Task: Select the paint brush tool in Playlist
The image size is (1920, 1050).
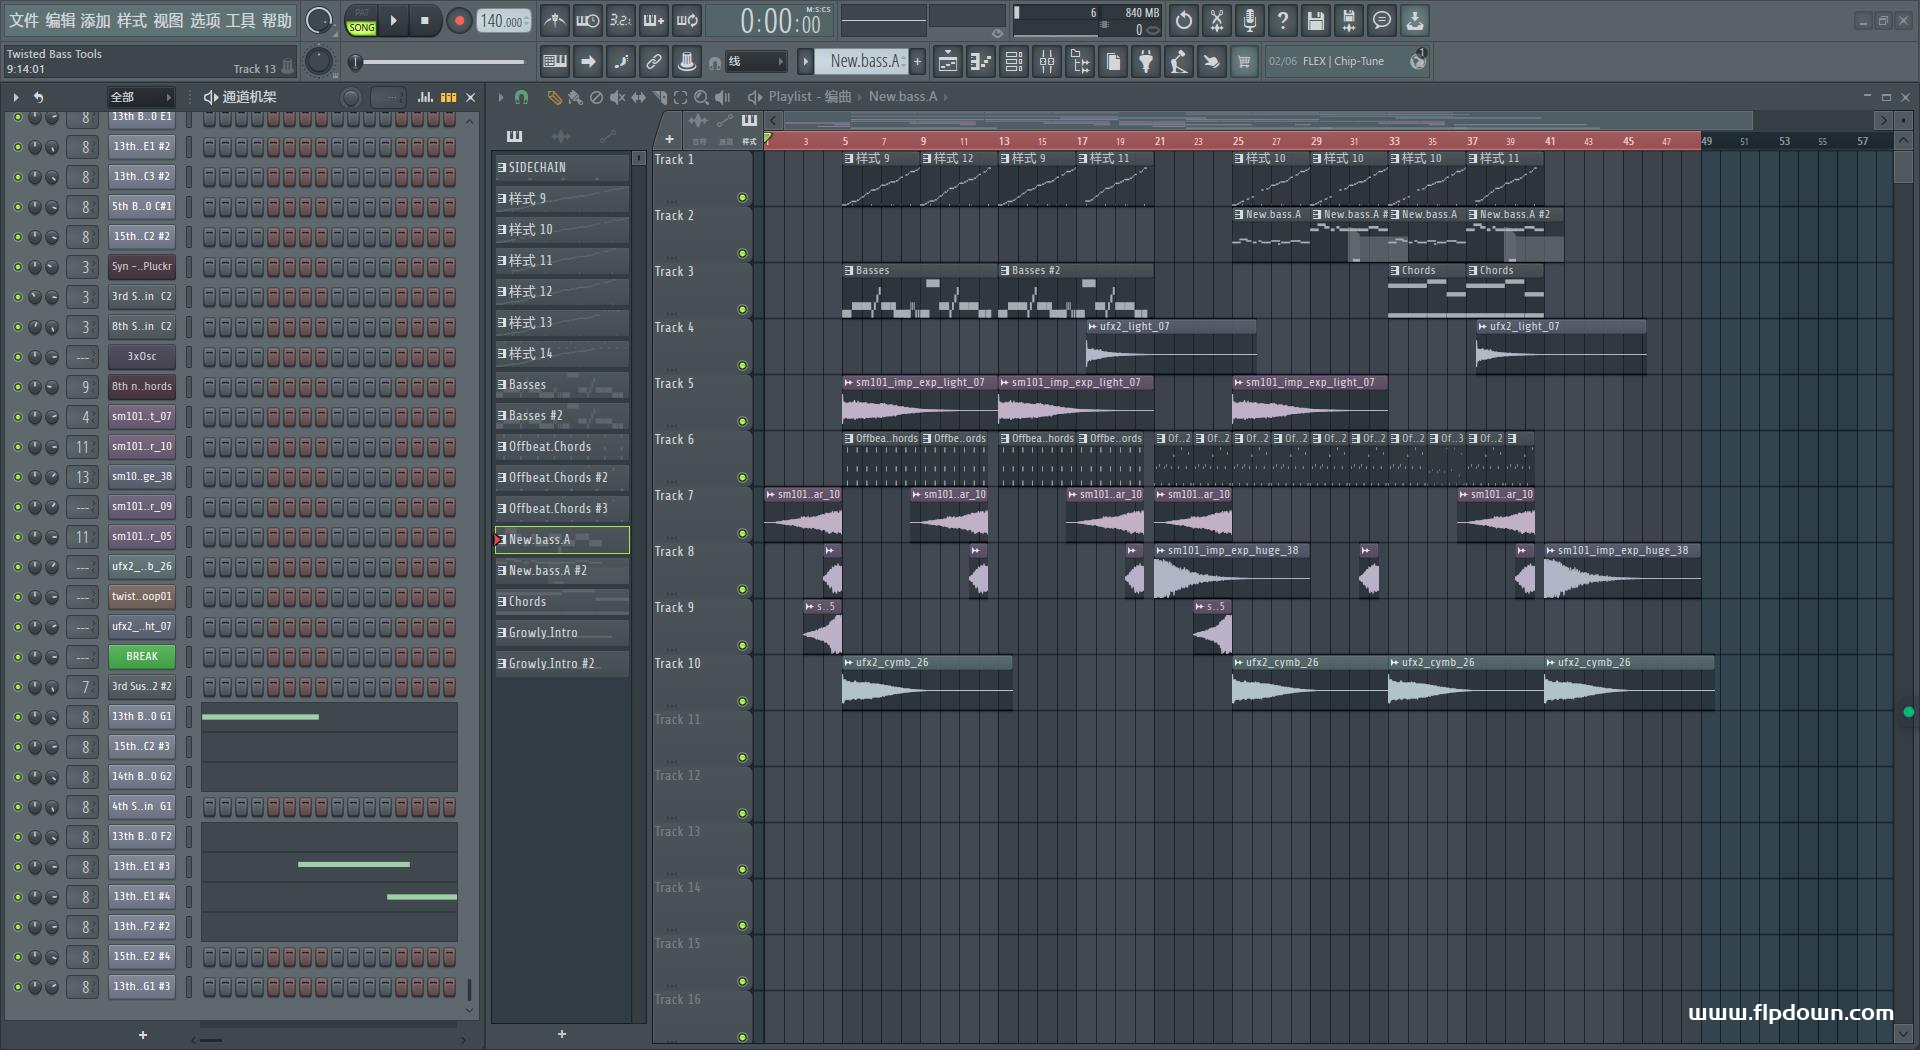Action: tap(575, 97)
